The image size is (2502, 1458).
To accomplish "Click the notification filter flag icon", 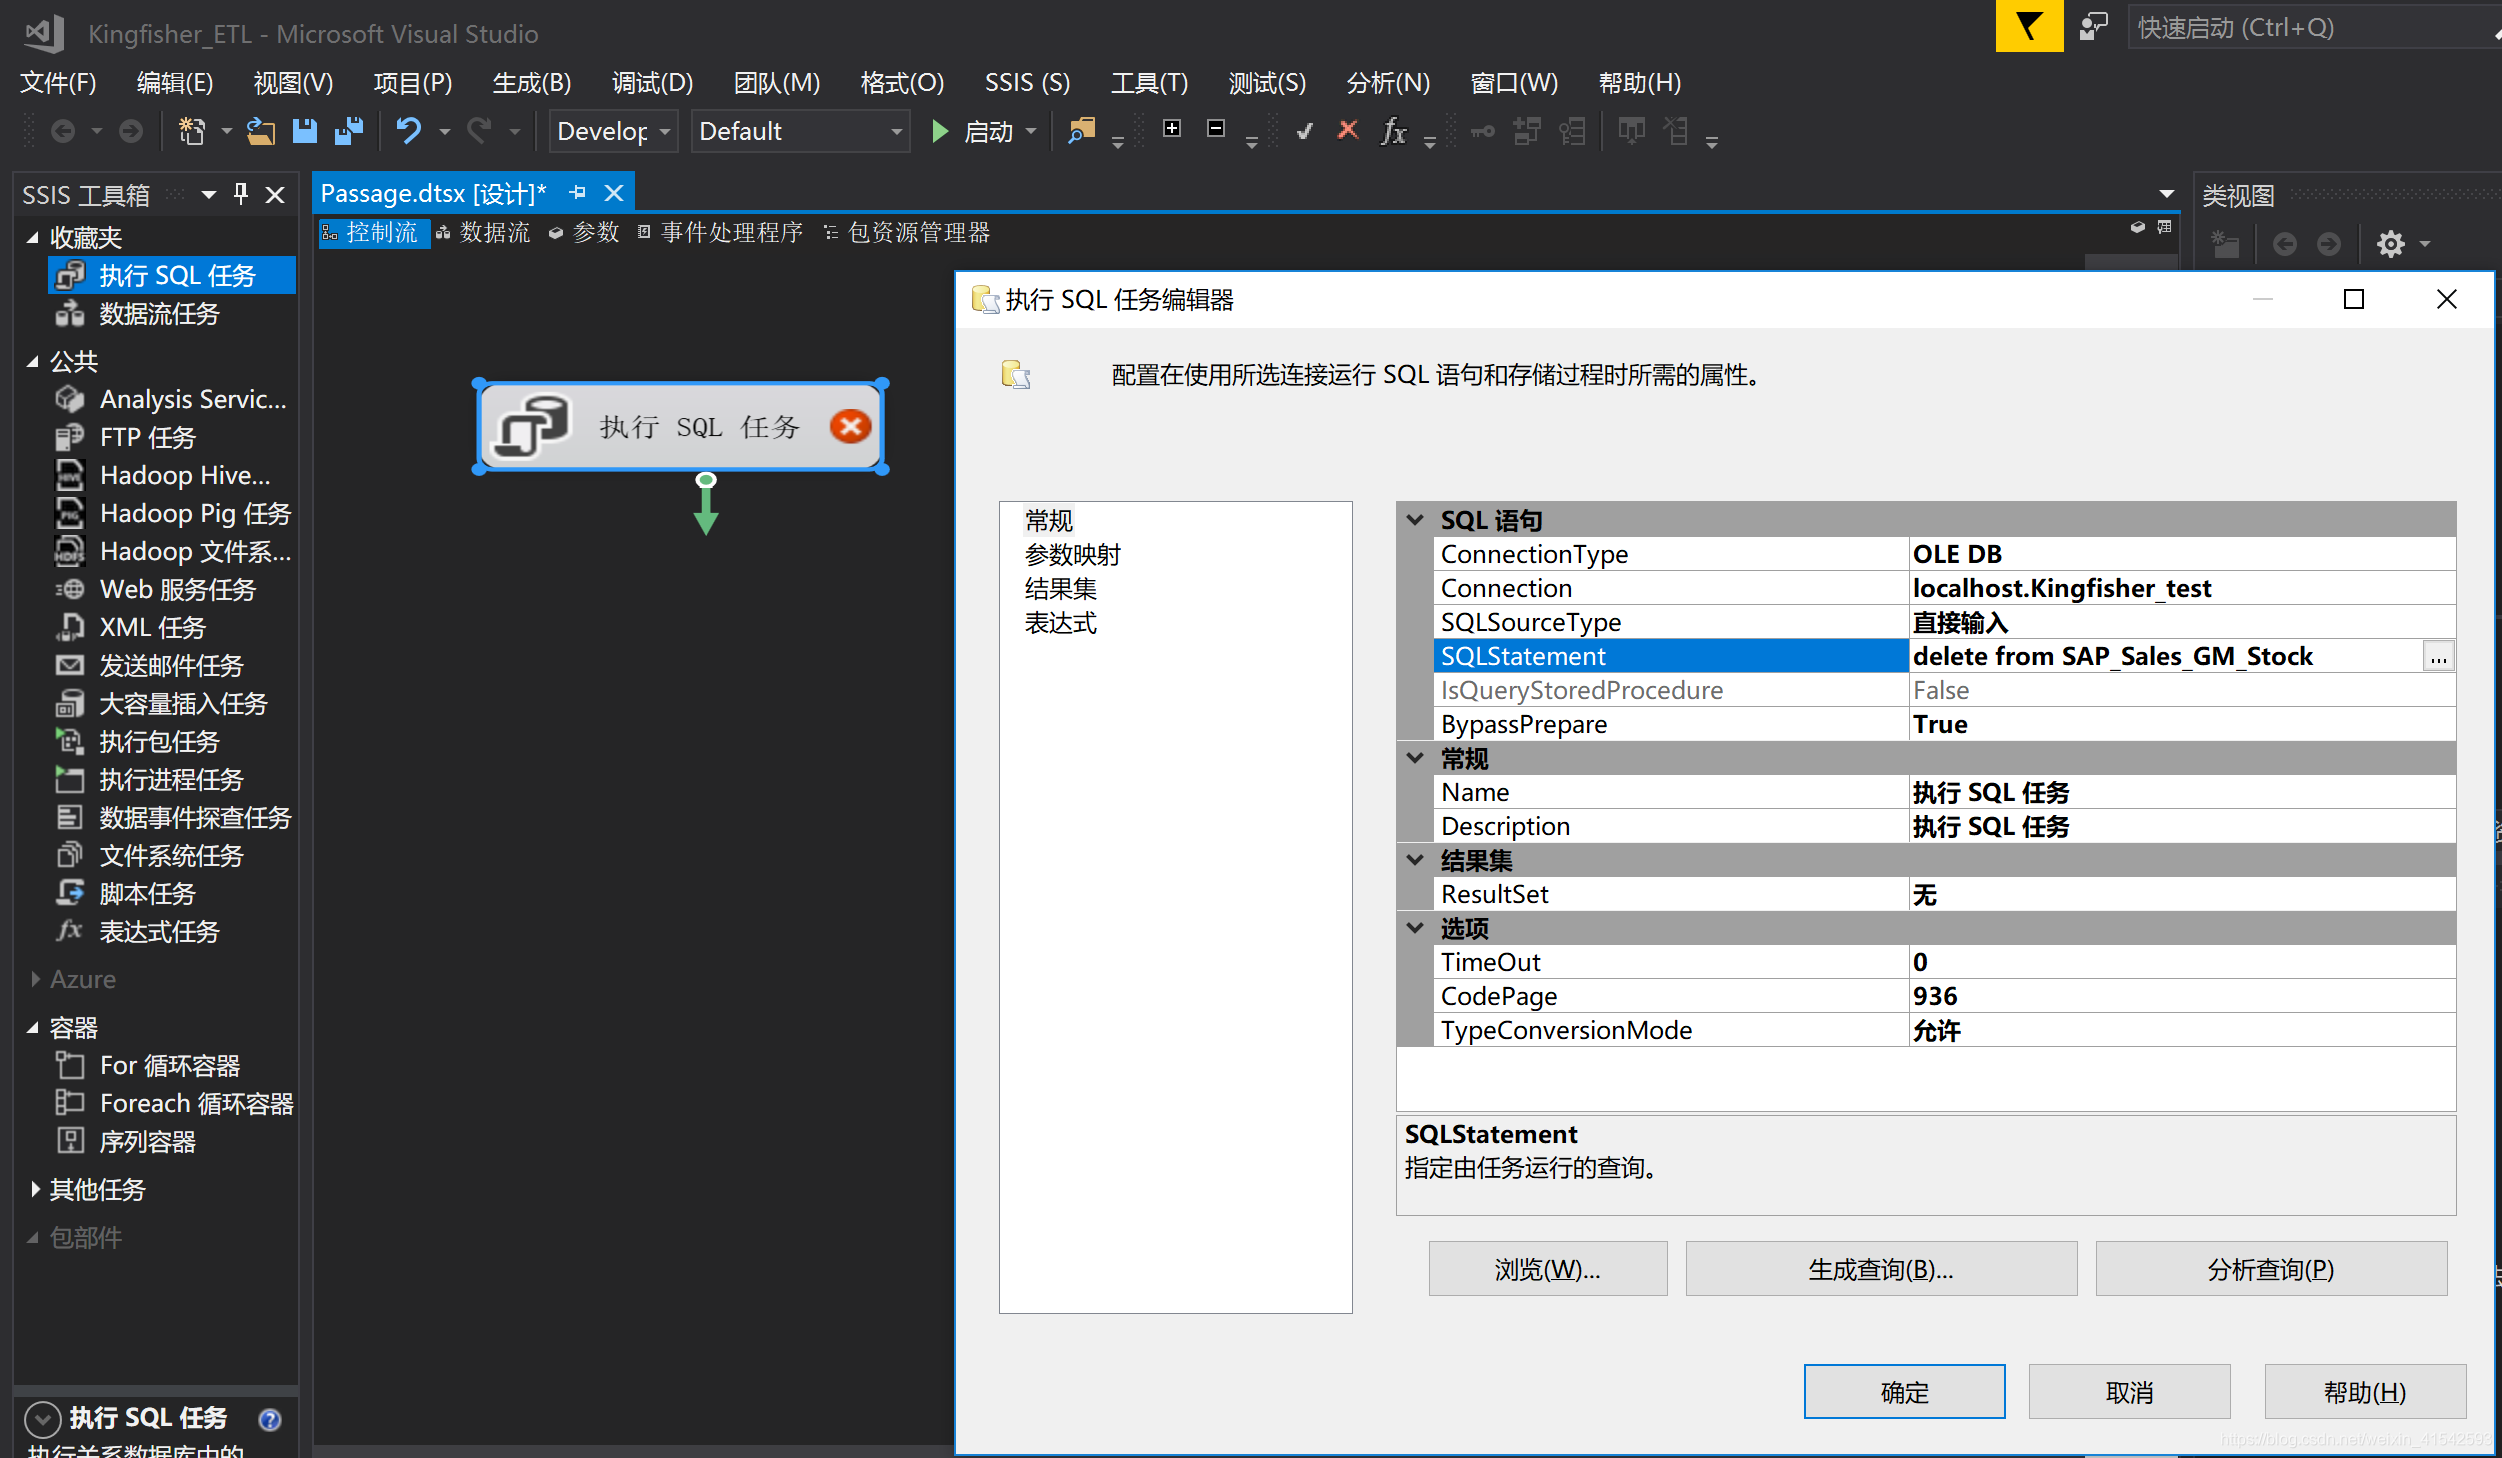I will pos(2028,27).
